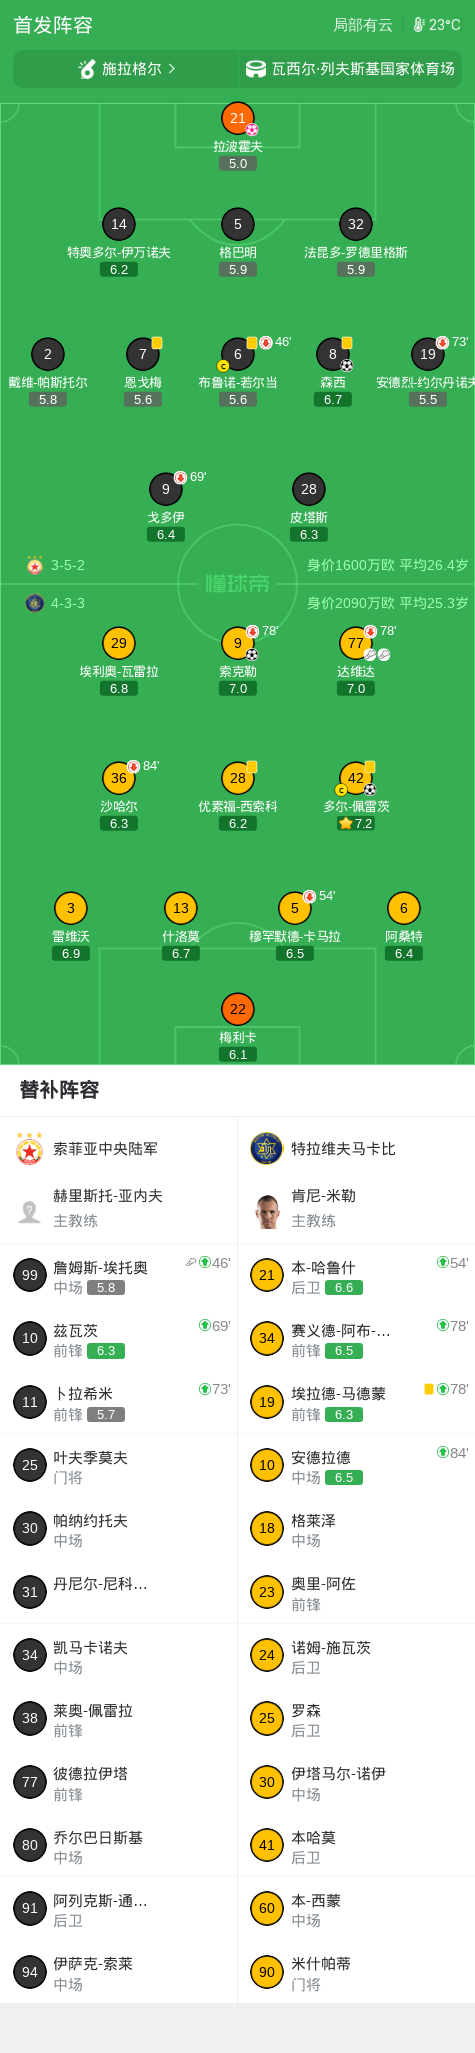Tap the stadium icon beside 瓦西尔·列夫斯基国家体育场
This screenshot has width=475, height=2053.
256,69
